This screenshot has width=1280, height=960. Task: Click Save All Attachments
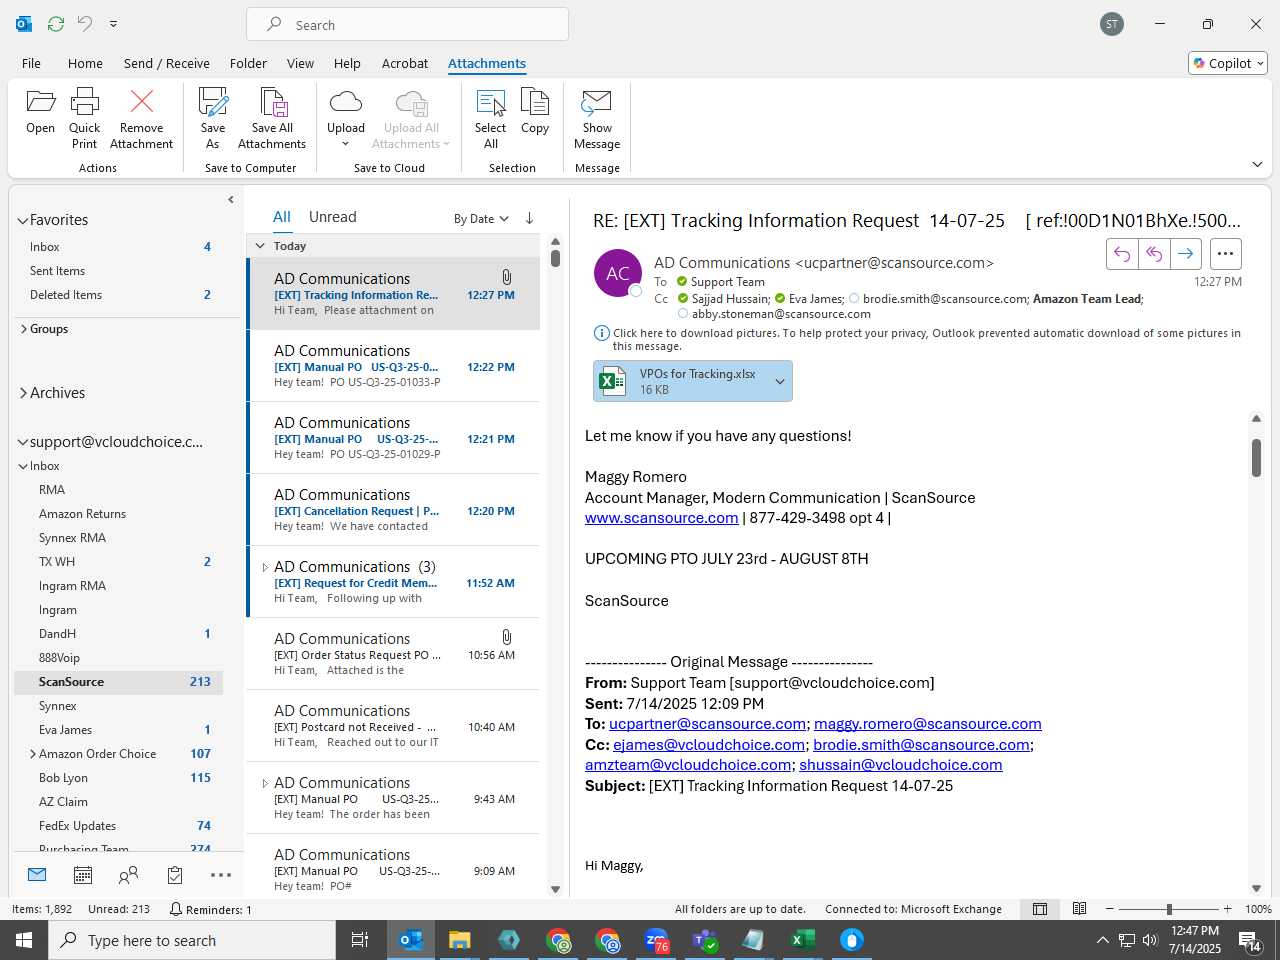tap(272, 118)
